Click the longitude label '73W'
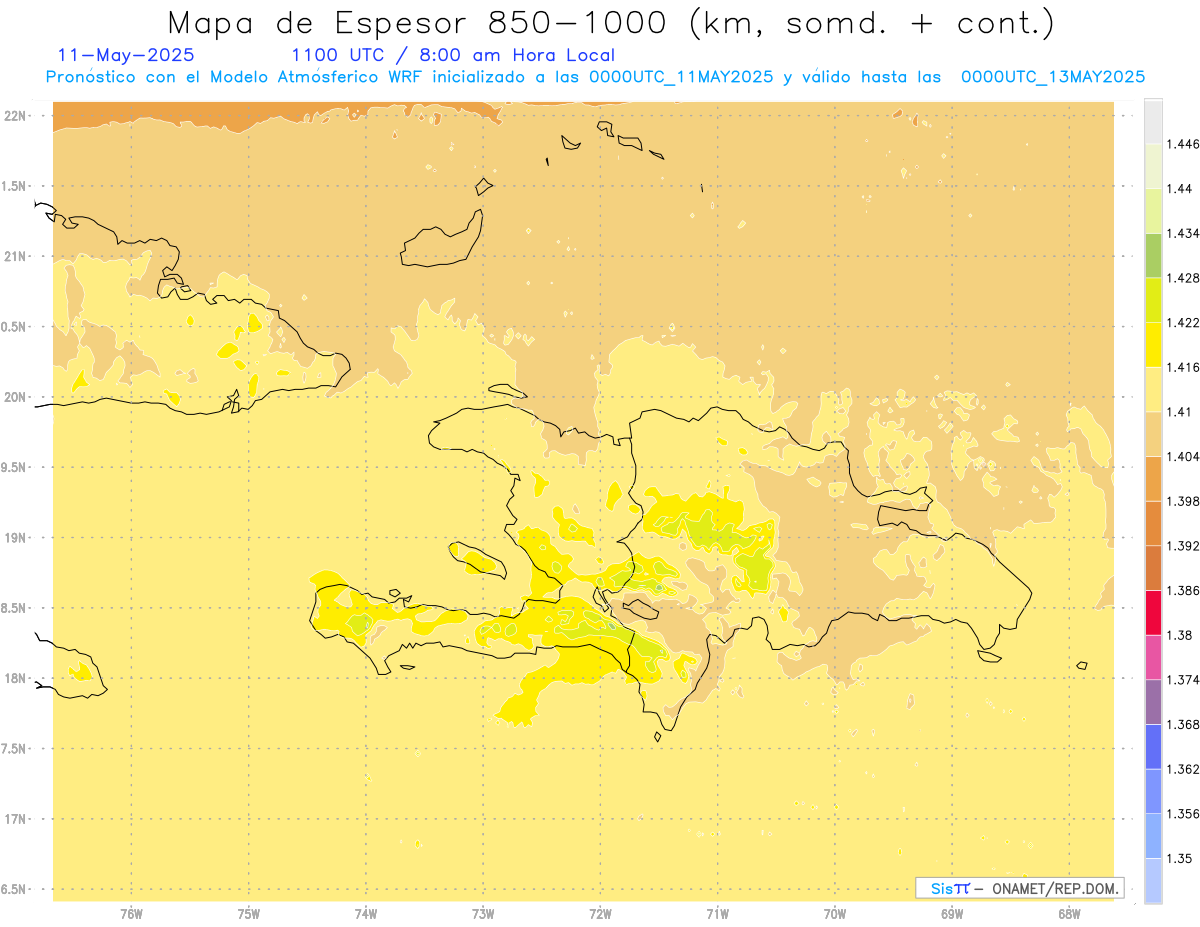 [483, 914]
